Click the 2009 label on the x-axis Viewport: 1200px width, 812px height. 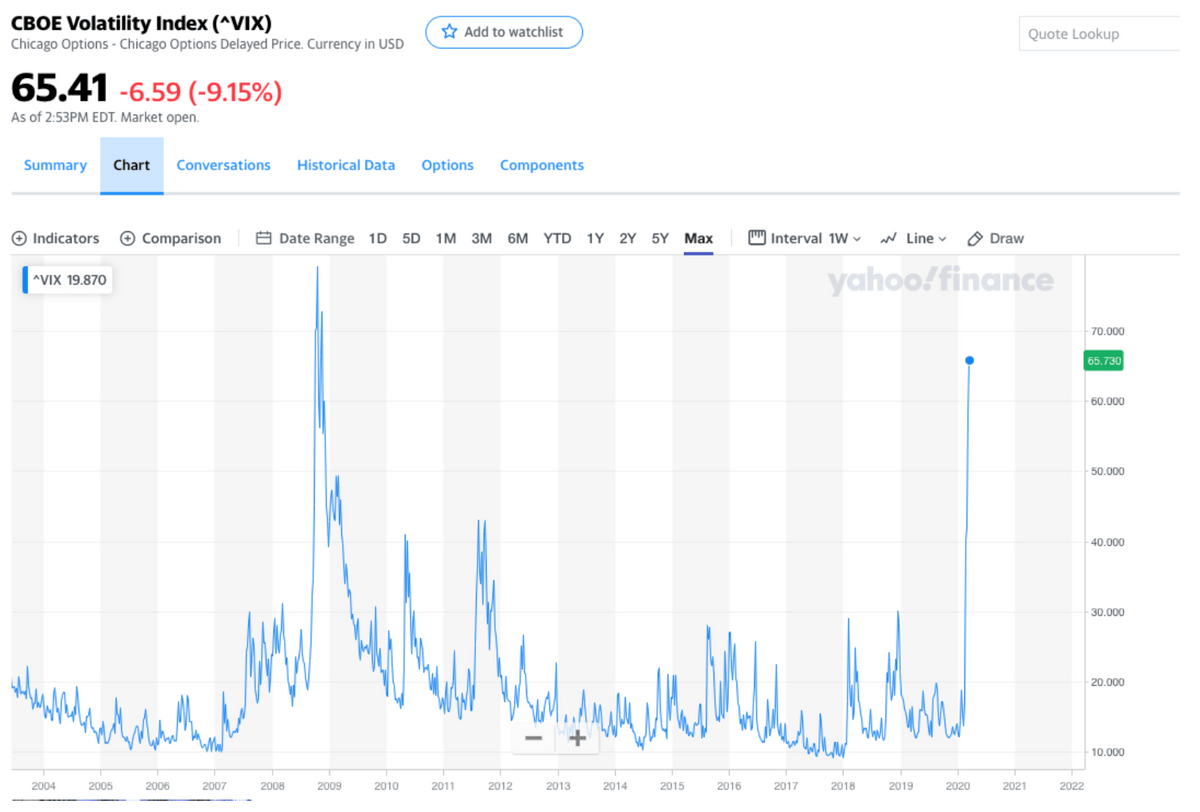329,785
